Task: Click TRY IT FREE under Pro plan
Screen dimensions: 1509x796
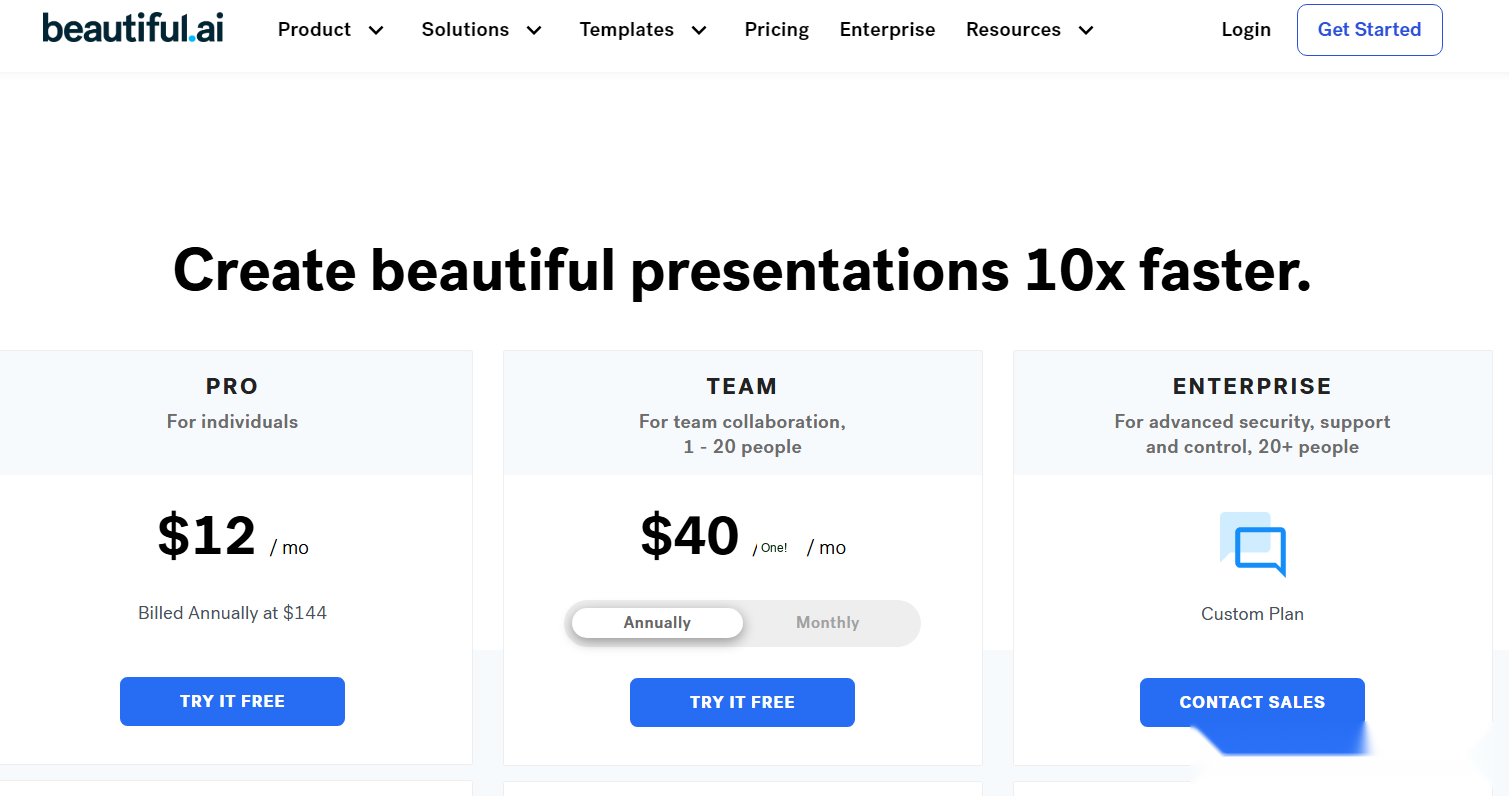Action: coord(232,701)
